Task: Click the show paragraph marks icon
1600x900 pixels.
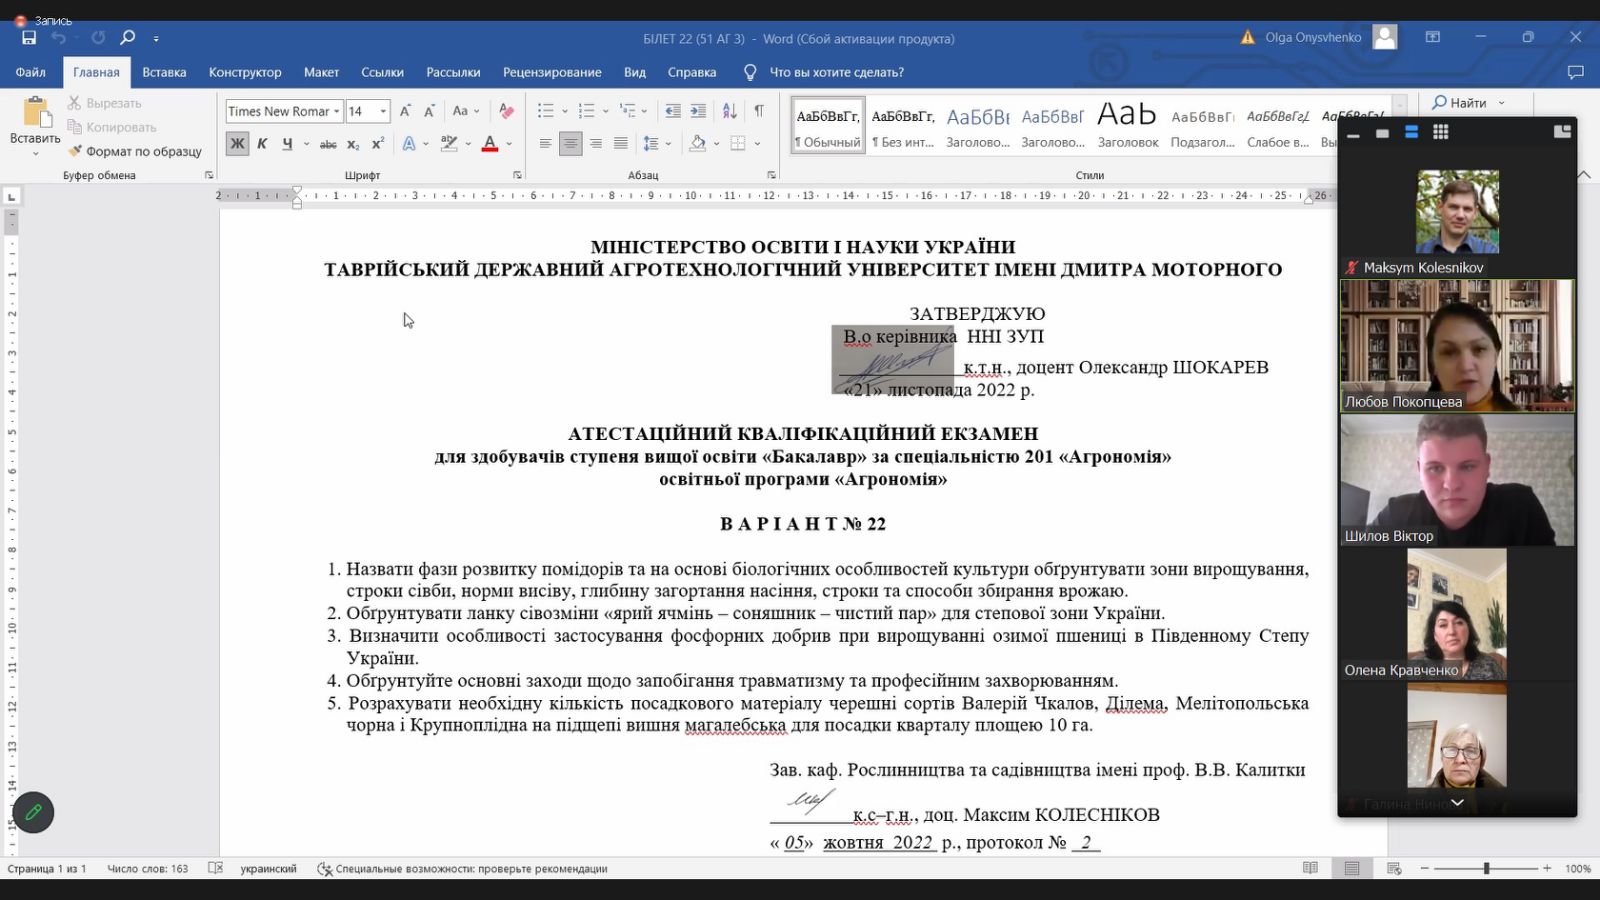Action: point(759,111)
